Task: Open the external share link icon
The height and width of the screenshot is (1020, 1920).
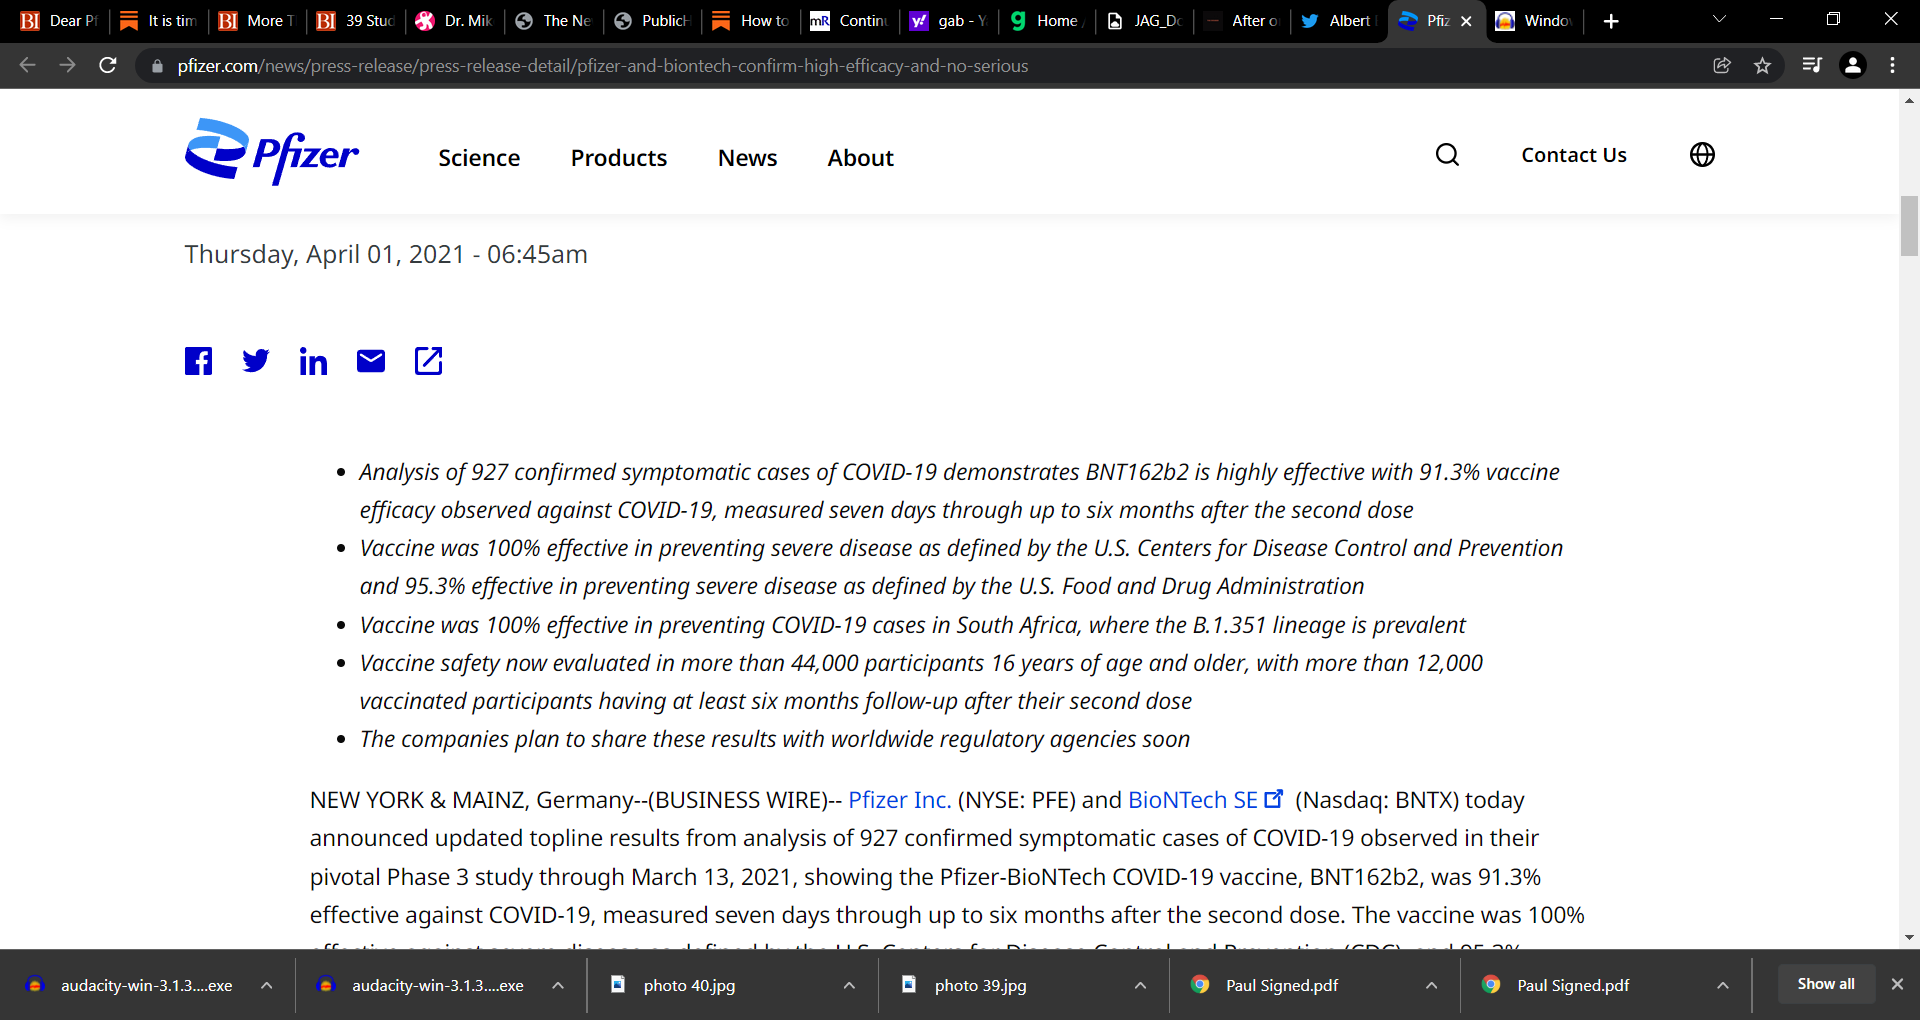Action: click(x=428, y=361)
